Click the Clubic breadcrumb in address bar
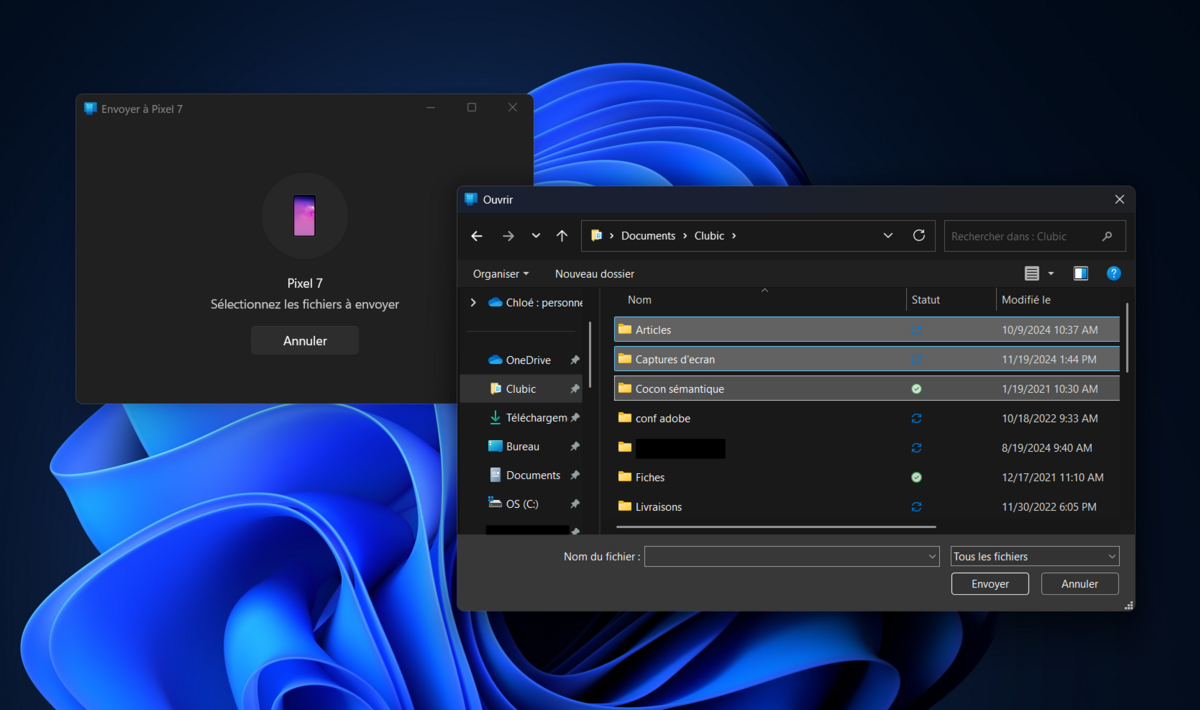The height and width of the screenshot is (710, 1200). click(709, 236)
